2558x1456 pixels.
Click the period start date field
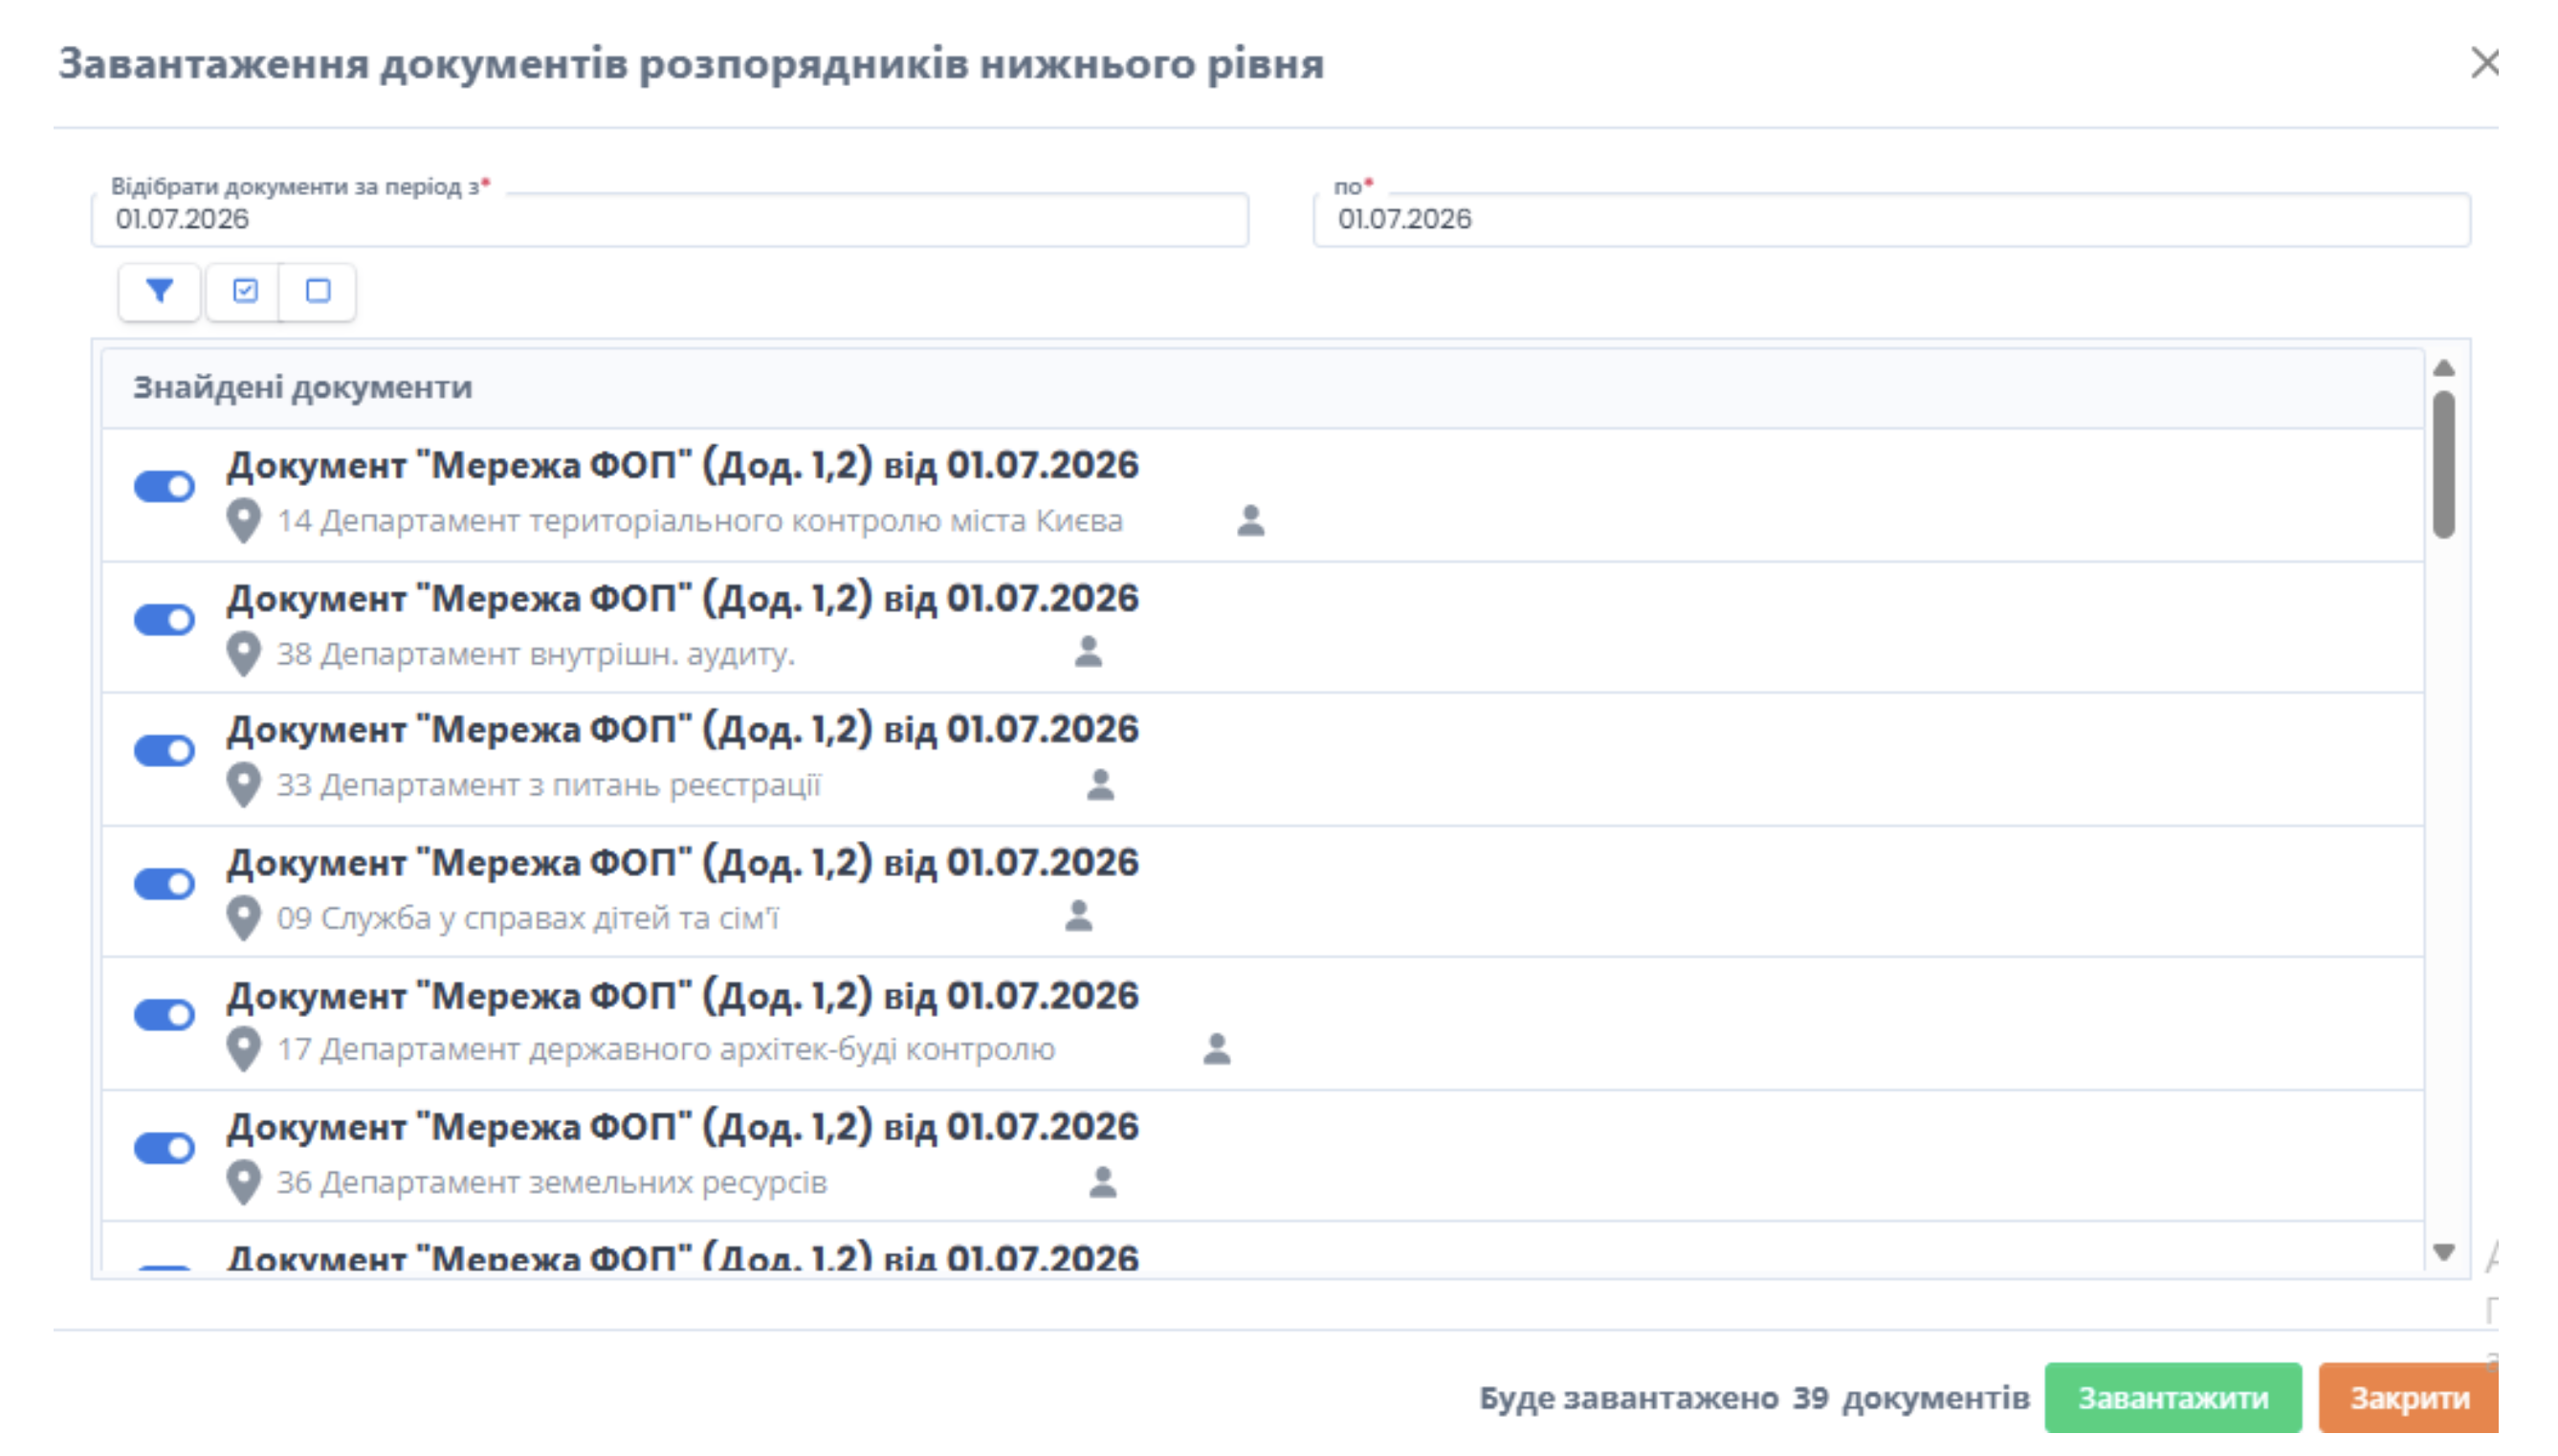[x=670, y=219]
